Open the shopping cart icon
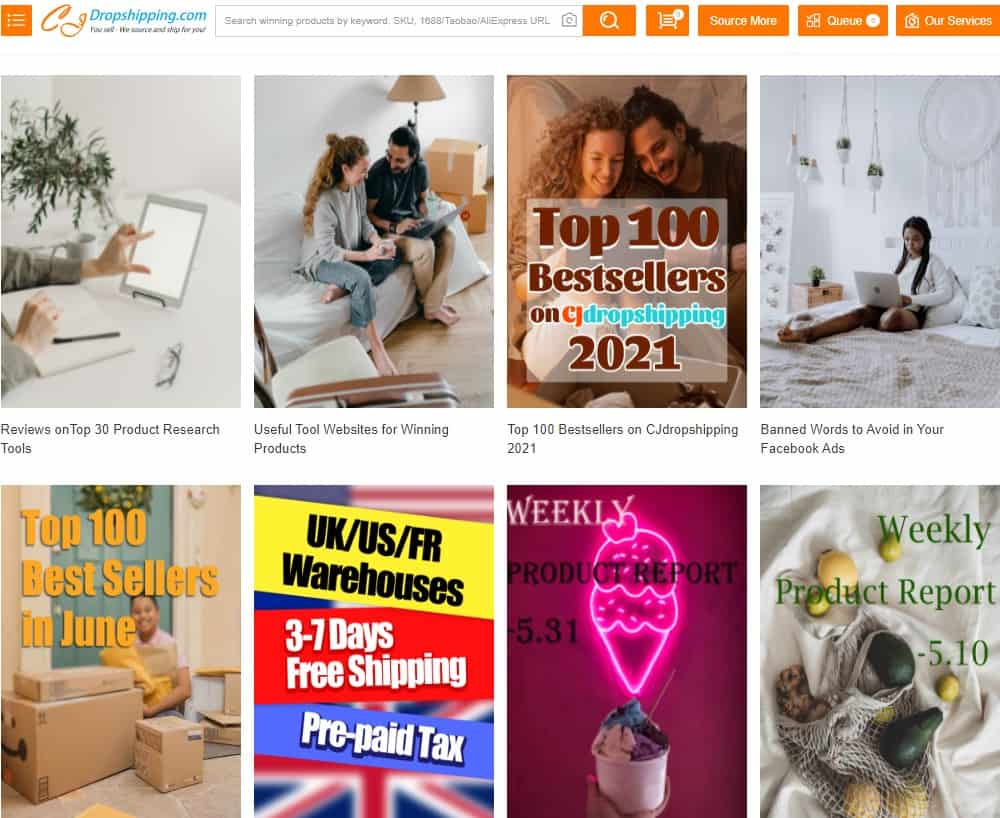The width and height of the screenshot is (1000, 818). pyautogui.click(x=667, y=20)
